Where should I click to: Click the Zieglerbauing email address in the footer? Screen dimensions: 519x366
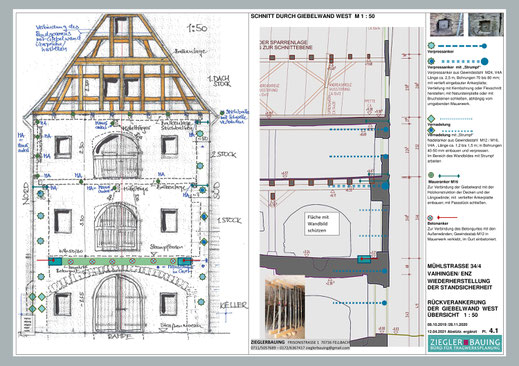(328, 348)
